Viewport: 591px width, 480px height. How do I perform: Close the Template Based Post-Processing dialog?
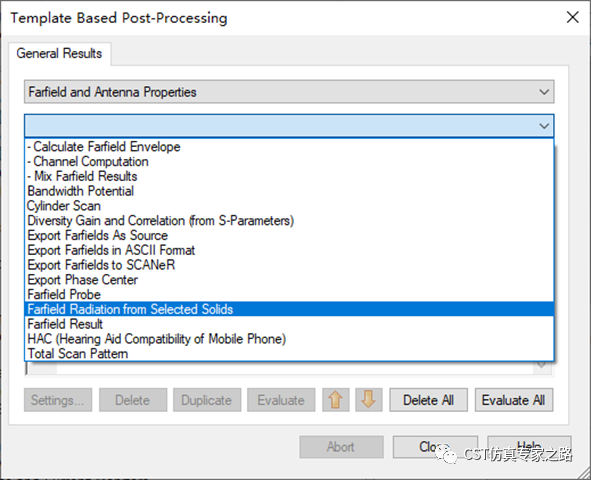coord(573,17)
